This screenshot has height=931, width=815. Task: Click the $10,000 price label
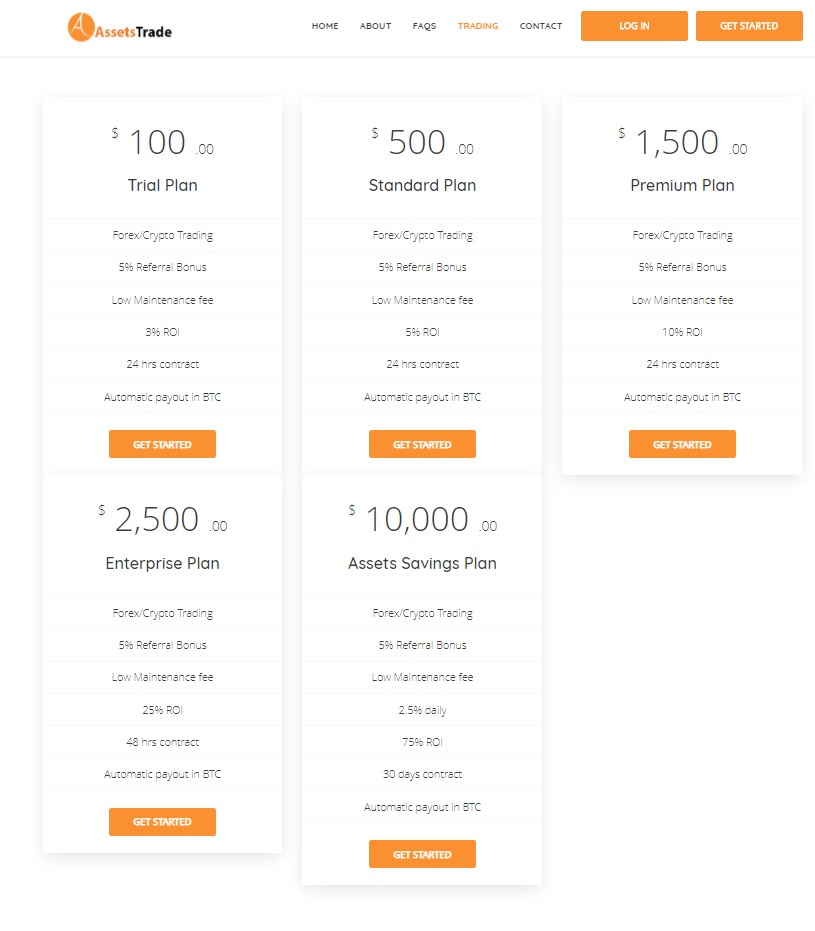(422, 520)
